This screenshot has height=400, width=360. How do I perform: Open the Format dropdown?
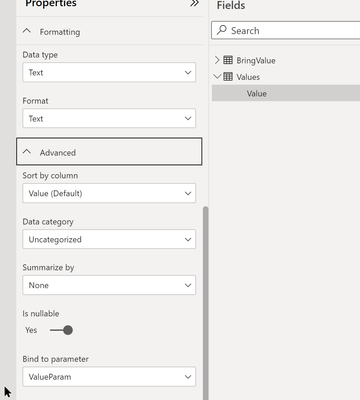pos(109,118)
